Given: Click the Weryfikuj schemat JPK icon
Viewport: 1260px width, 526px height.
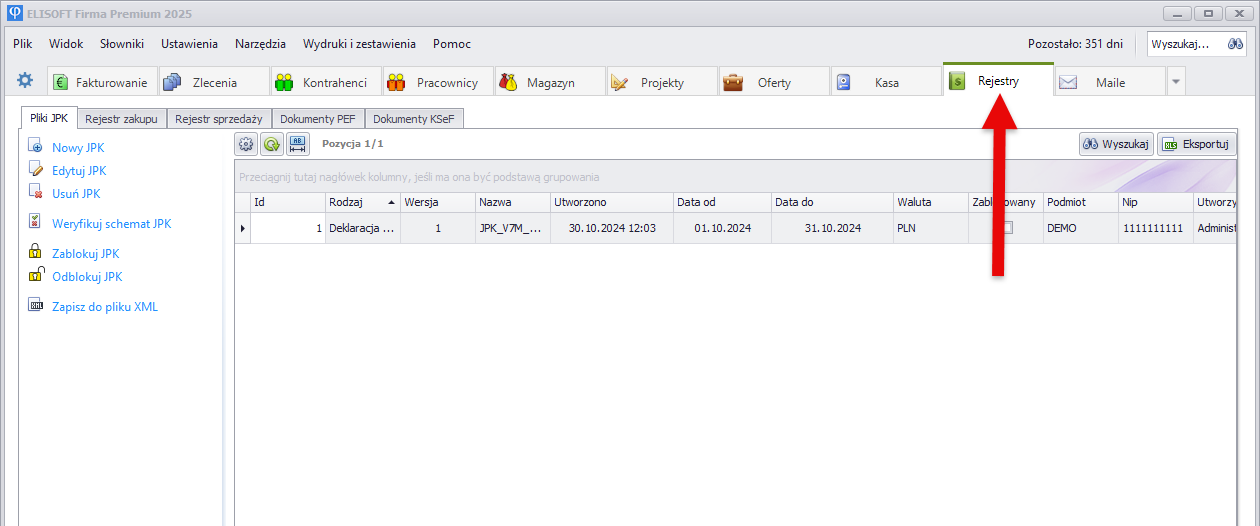Looking at the screenshot, I should tap(36, 223).
